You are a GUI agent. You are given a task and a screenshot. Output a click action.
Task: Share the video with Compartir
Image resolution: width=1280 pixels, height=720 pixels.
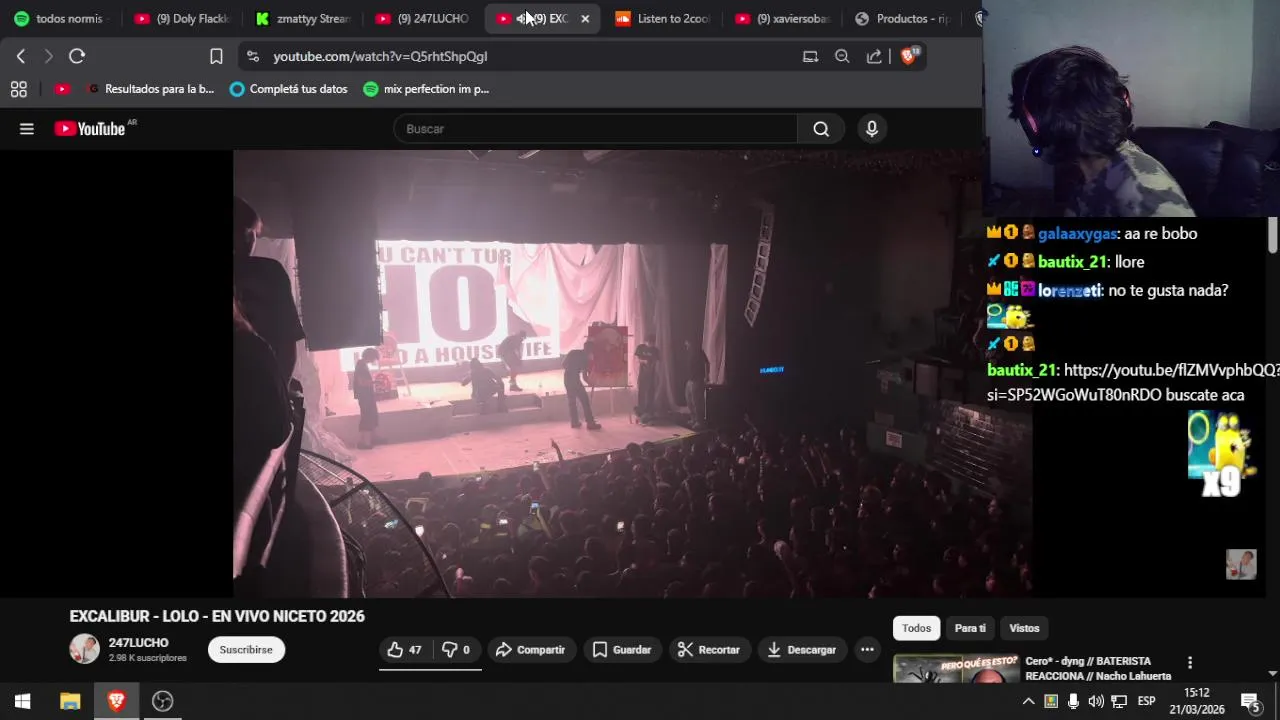point(530,650)
